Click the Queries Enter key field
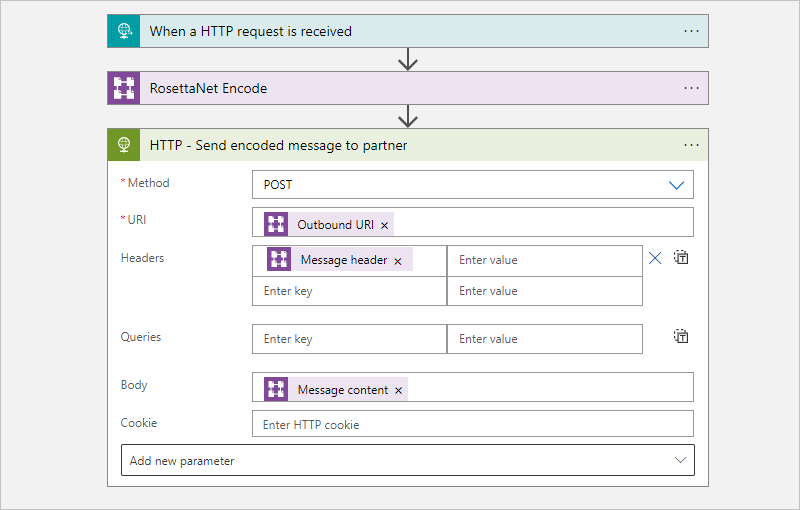Viewport: 800px width, 510px height. coord(349,339)
